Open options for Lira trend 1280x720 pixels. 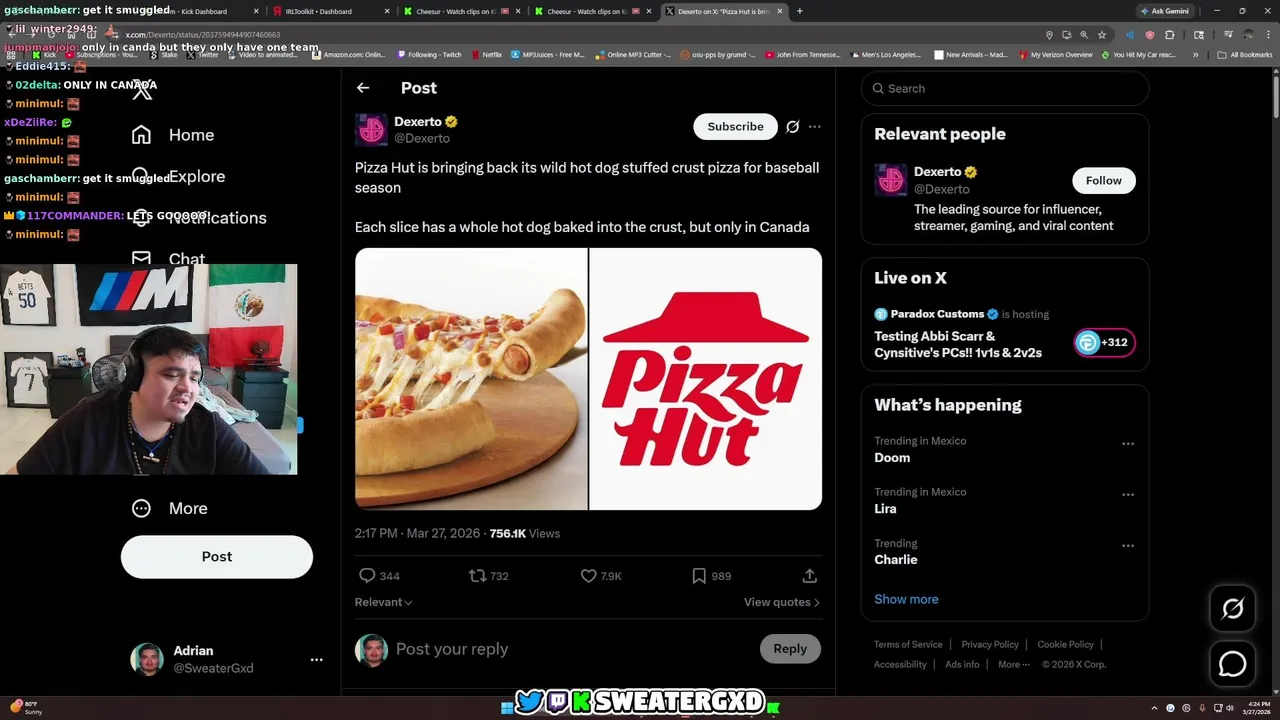1128,495
